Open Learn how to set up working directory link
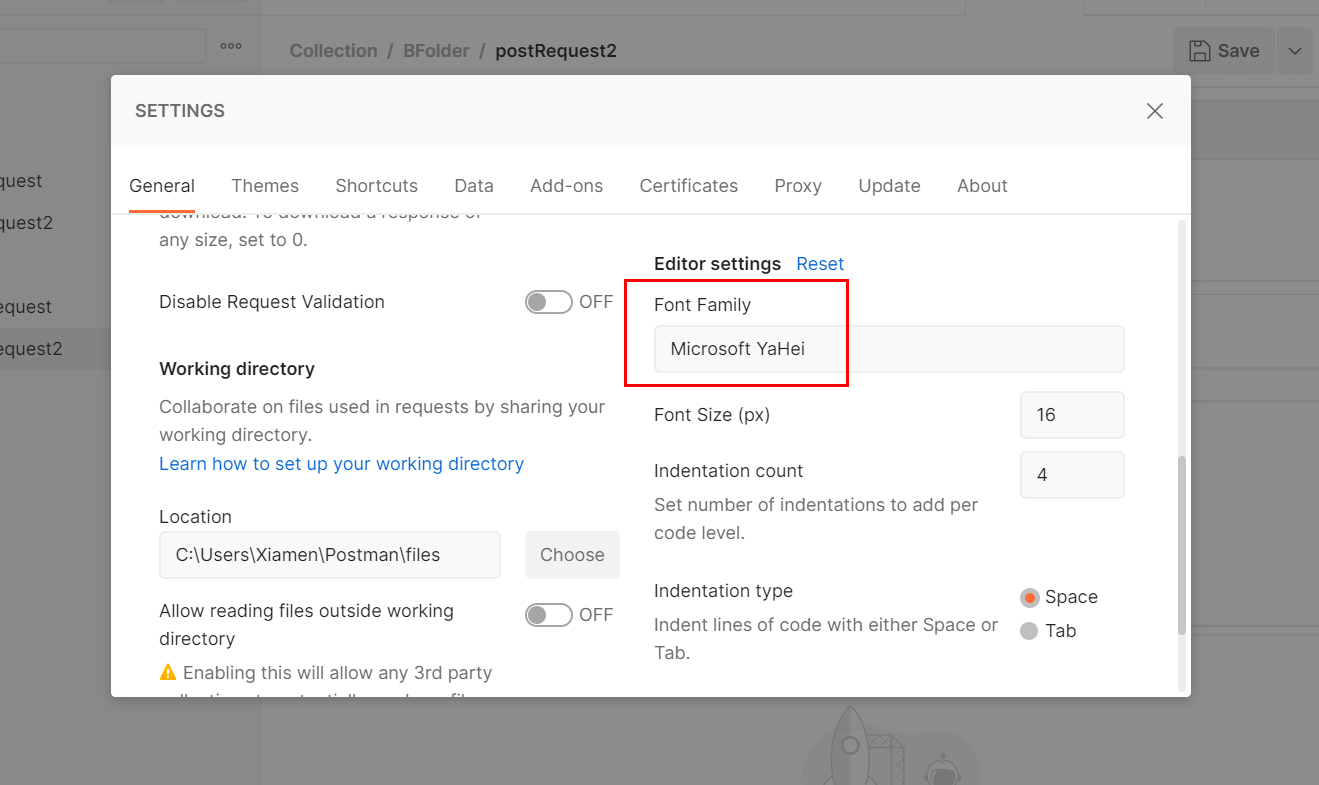 (x=341, y=464)
